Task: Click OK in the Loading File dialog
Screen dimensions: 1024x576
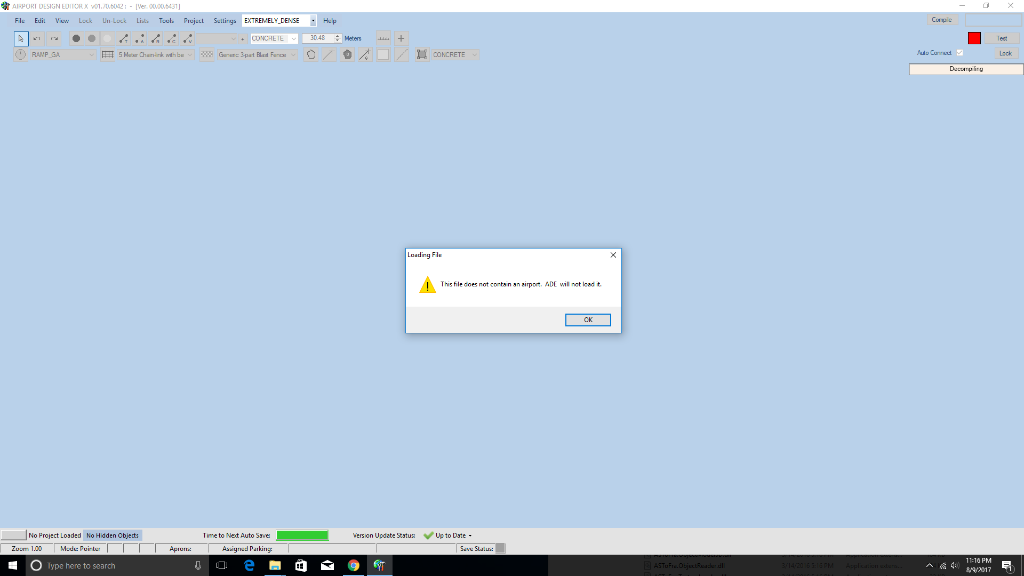Action: point(587,320)
